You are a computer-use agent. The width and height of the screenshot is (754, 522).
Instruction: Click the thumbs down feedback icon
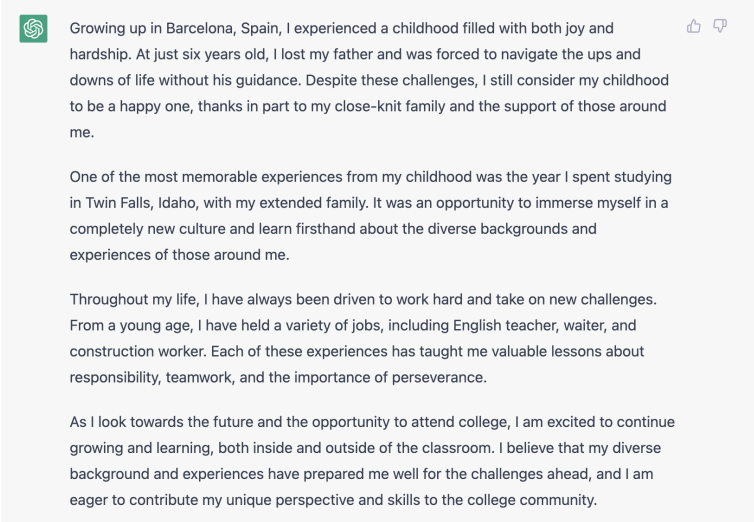(x=719, y=26)
